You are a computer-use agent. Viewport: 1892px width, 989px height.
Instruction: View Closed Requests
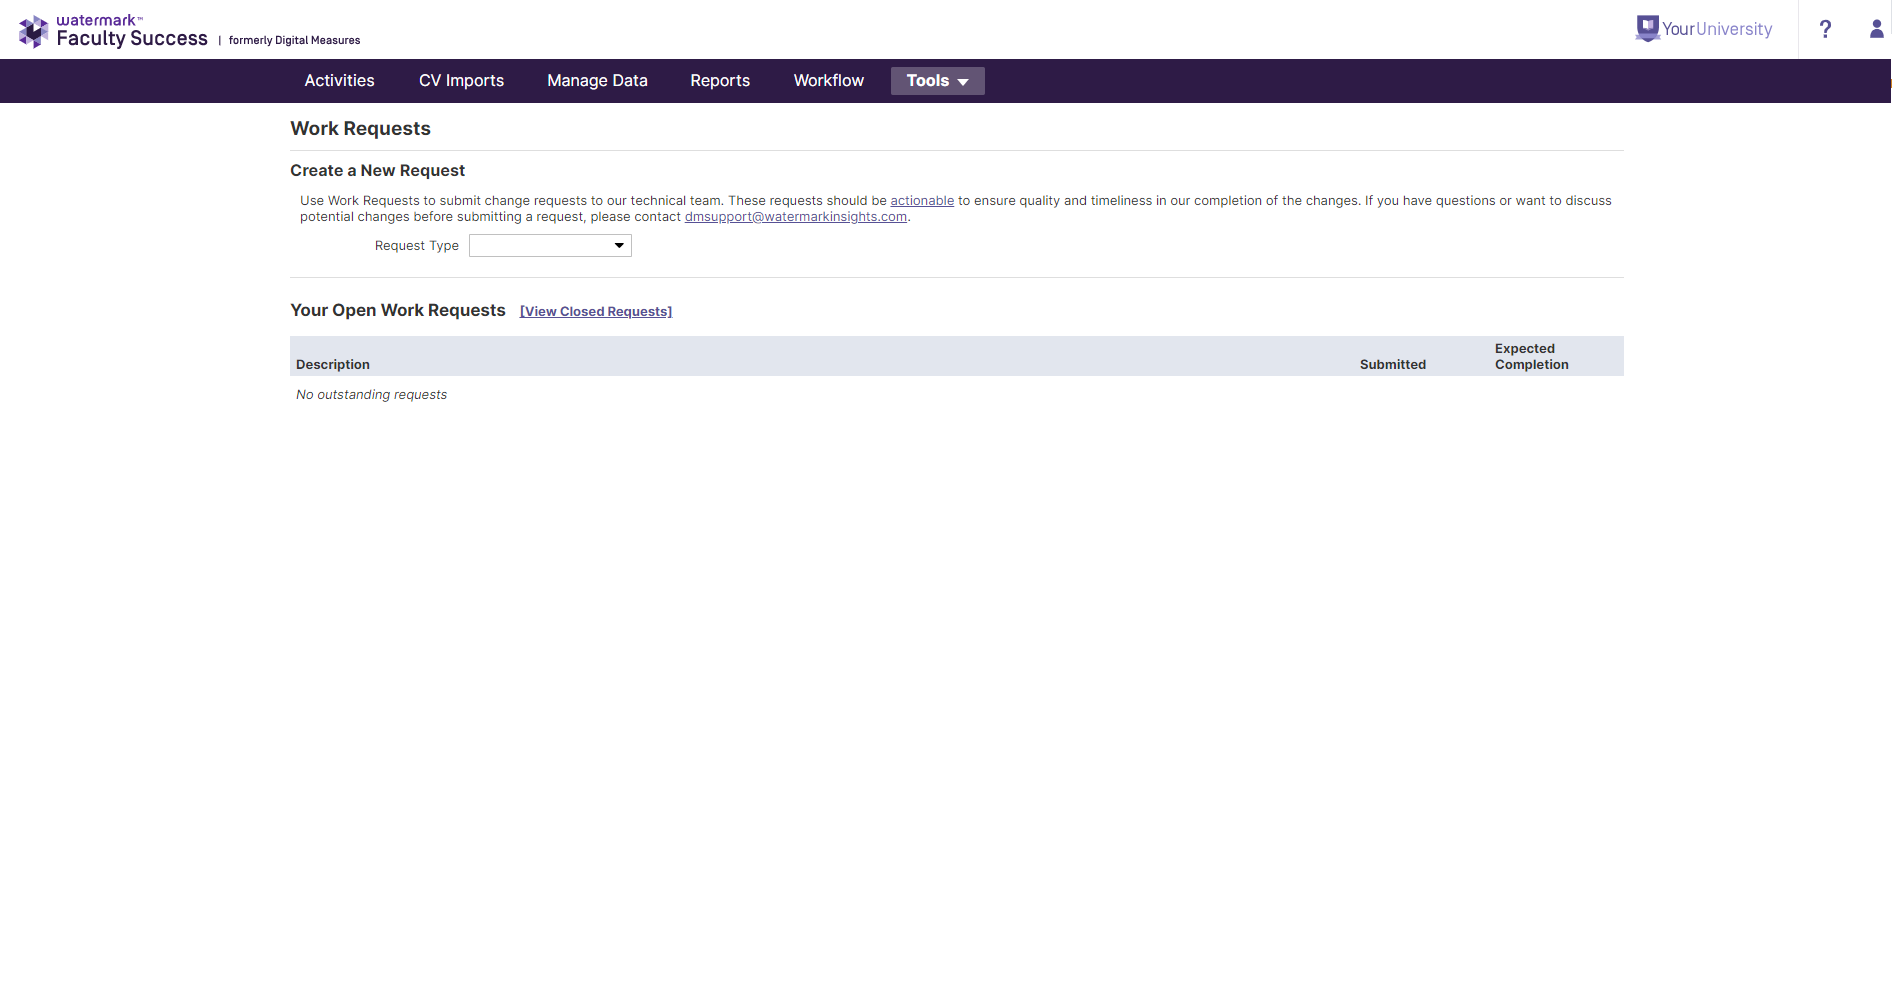[595, 311]
